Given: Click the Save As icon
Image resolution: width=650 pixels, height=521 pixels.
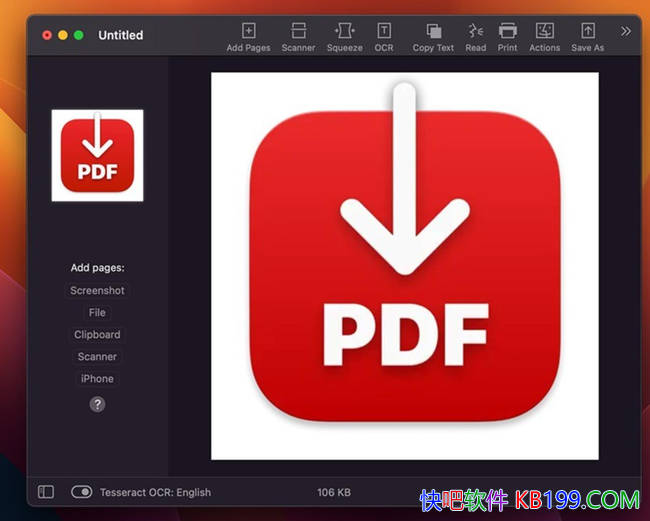Looking at the screenshot, I should pos(588,31).
